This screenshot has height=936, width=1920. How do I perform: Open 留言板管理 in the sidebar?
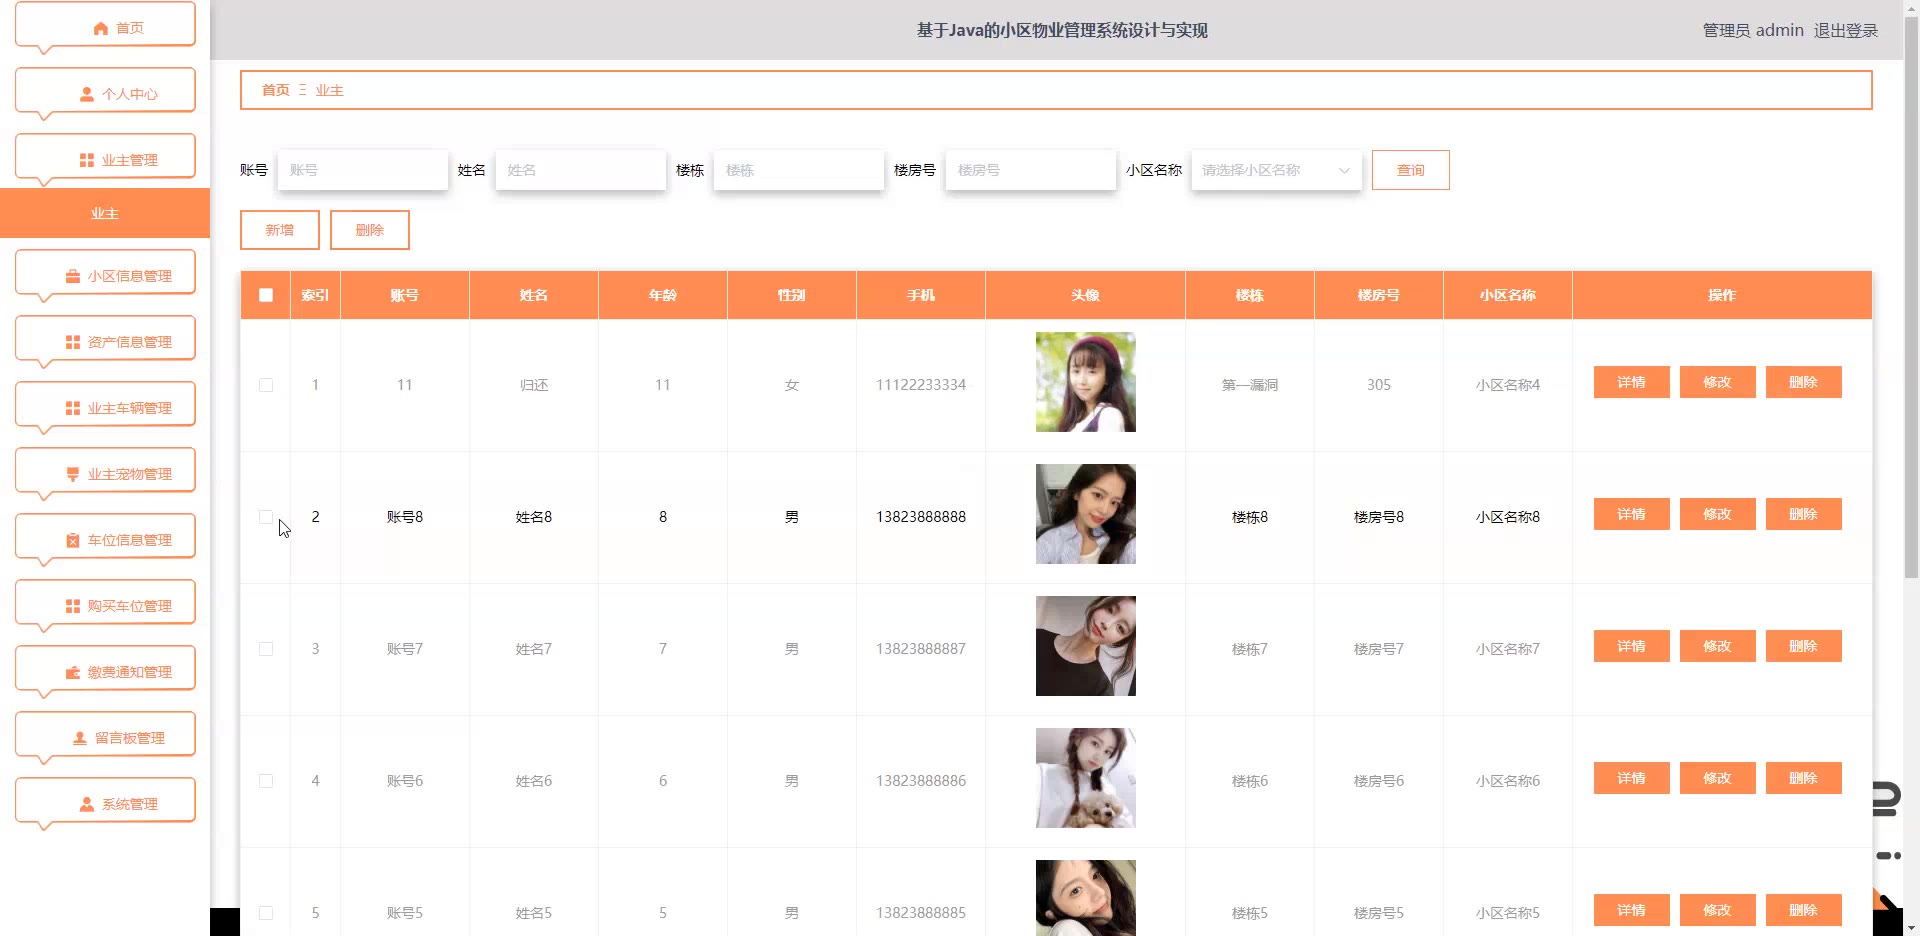(105, 738)
